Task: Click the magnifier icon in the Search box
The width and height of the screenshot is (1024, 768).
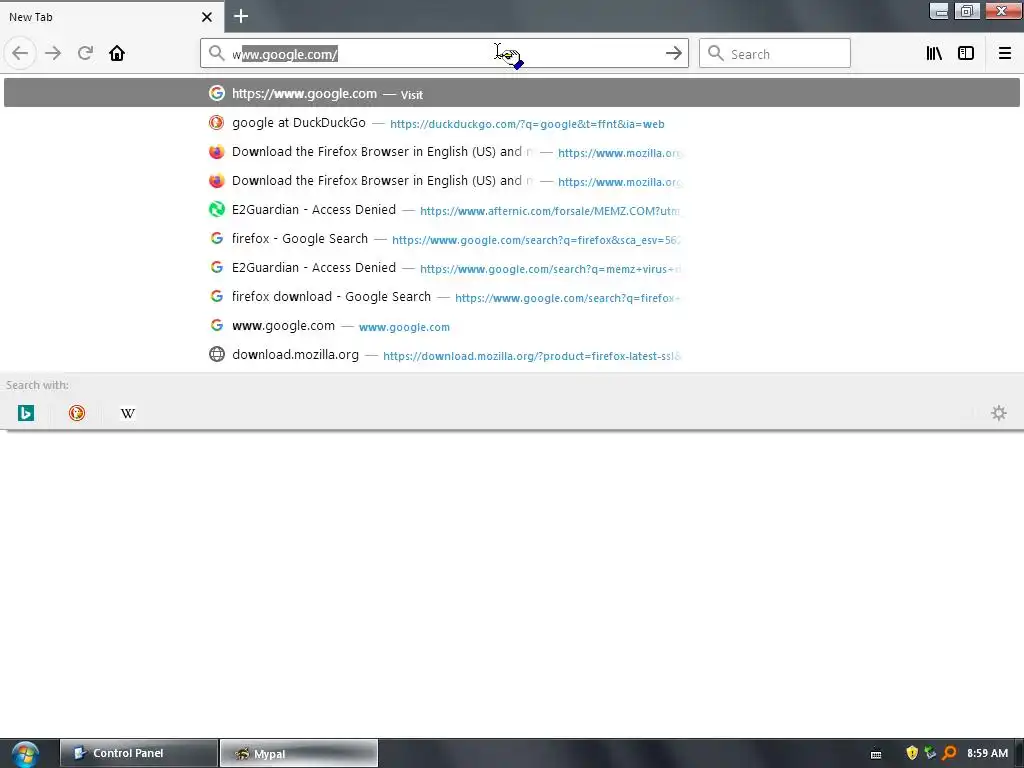Action: click(x=716, y=53)
